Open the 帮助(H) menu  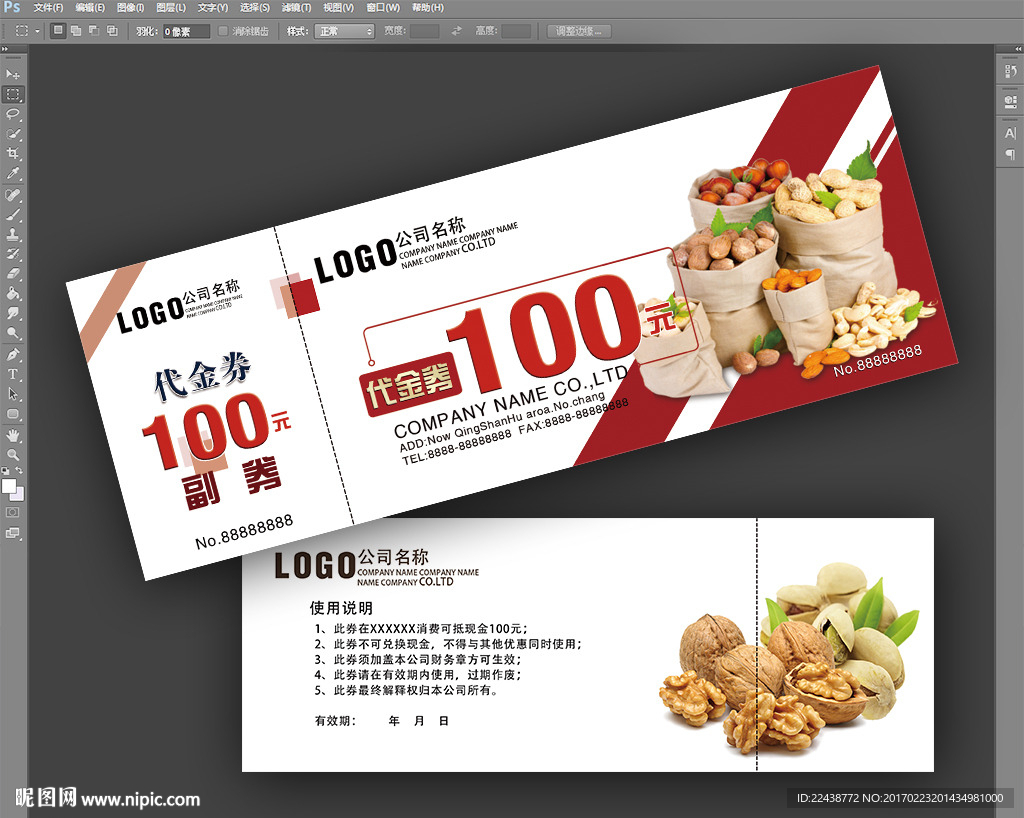click(x=427, y=8)
